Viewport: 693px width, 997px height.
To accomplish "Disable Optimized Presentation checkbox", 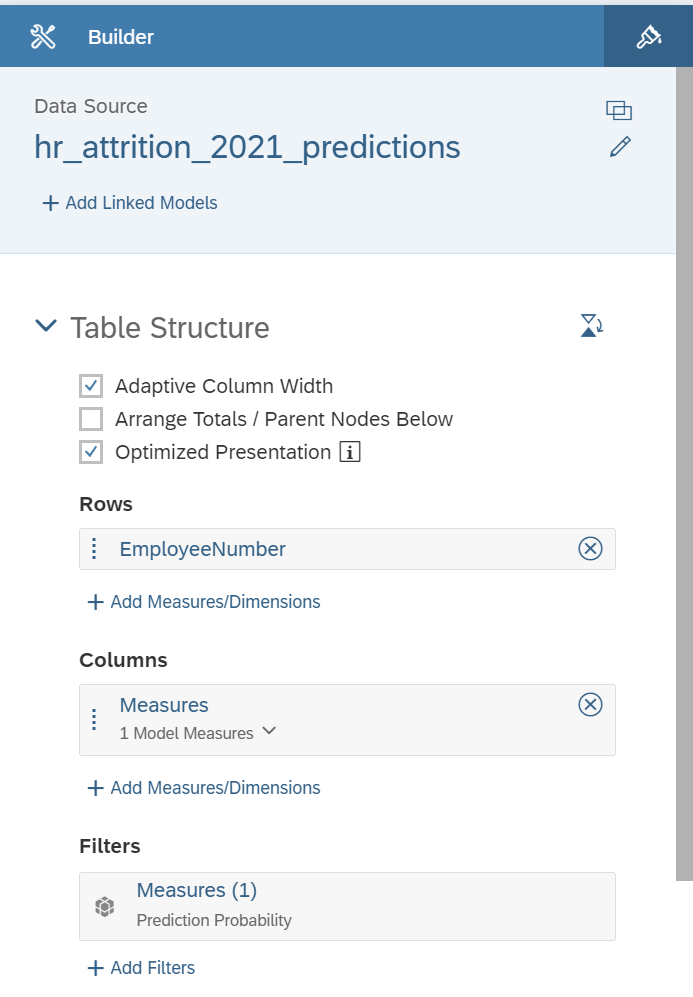I will 91,452.
